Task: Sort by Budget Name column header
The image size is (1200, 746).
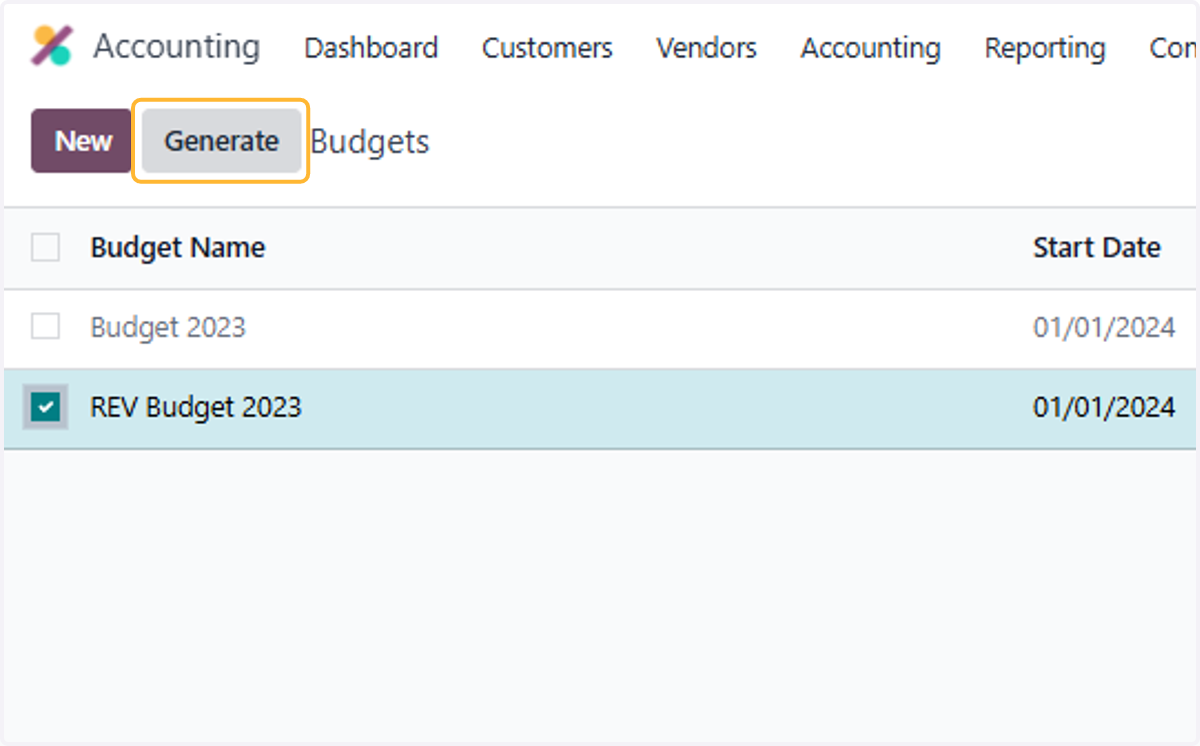Action: click(178, 247)
